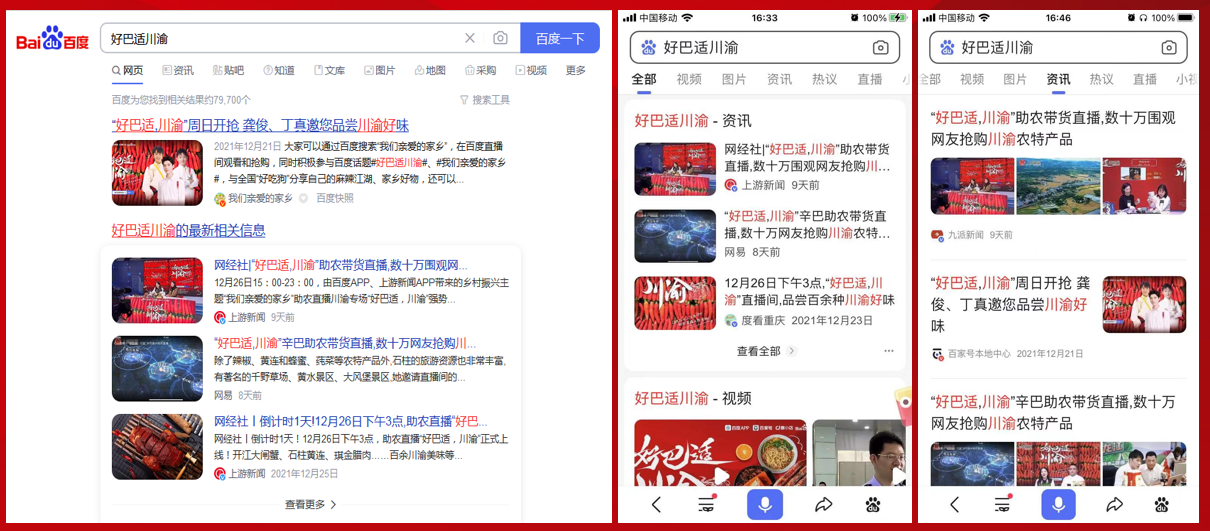This screenshot has height=531, width=1210.
Task: Open the 贴吧 tab on desktop Baidu
Action: point(228,70)
